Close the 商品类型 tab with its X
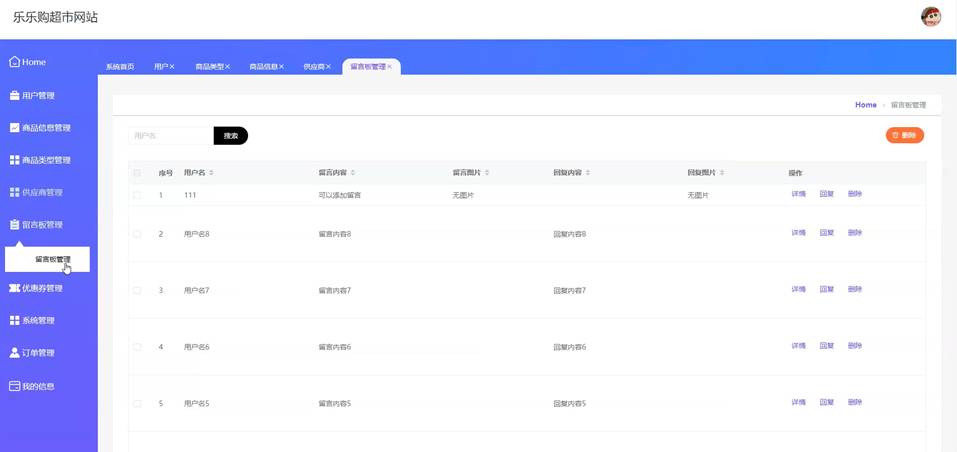 pyautogui.click(x=228, y=66)
